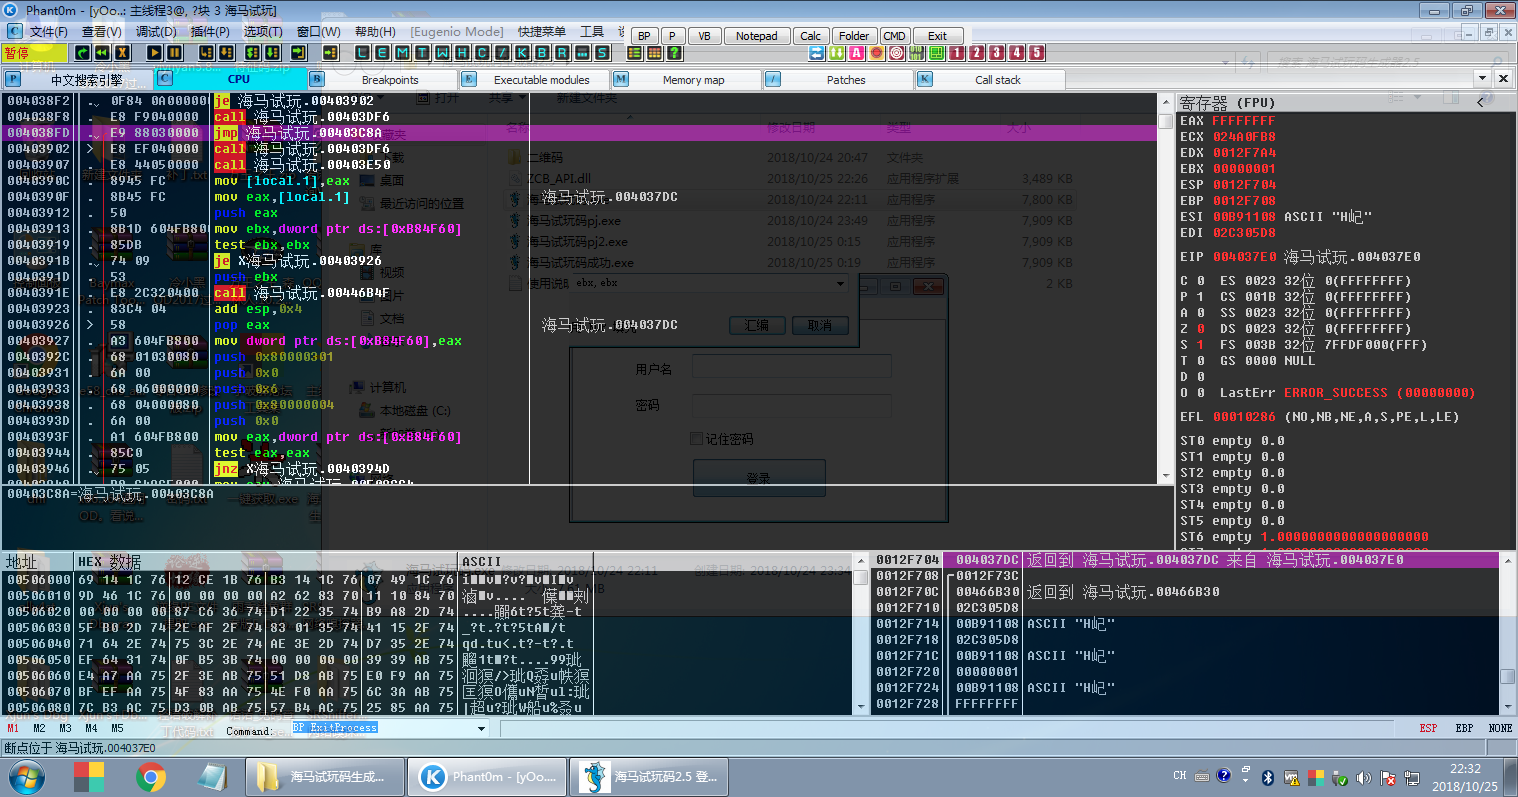Click the Go to address toolbar icon

330,52
